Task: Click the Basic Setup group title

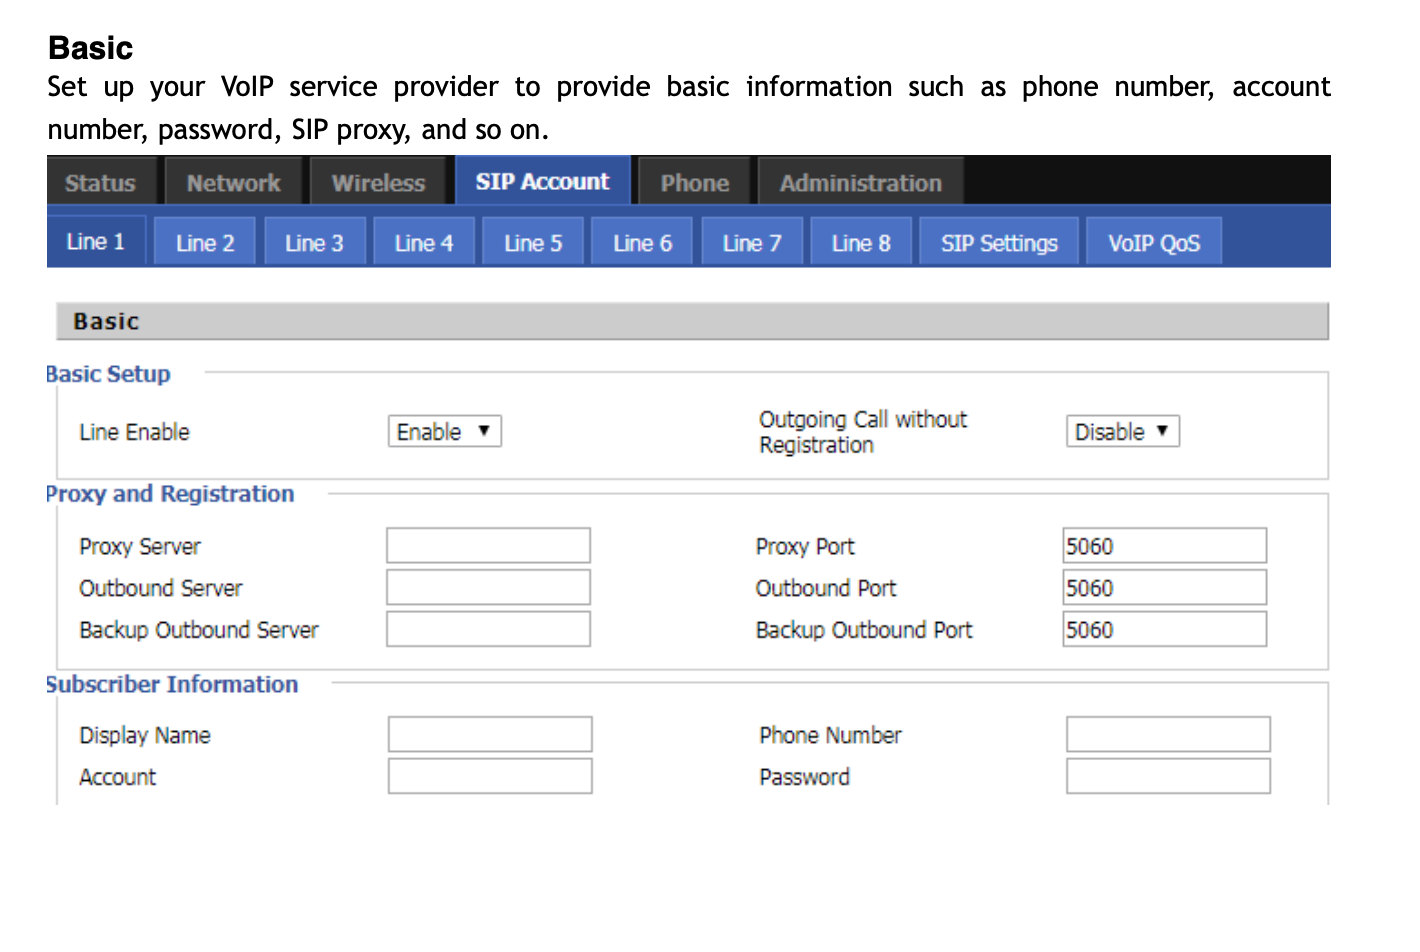Action: pos(108,374)
